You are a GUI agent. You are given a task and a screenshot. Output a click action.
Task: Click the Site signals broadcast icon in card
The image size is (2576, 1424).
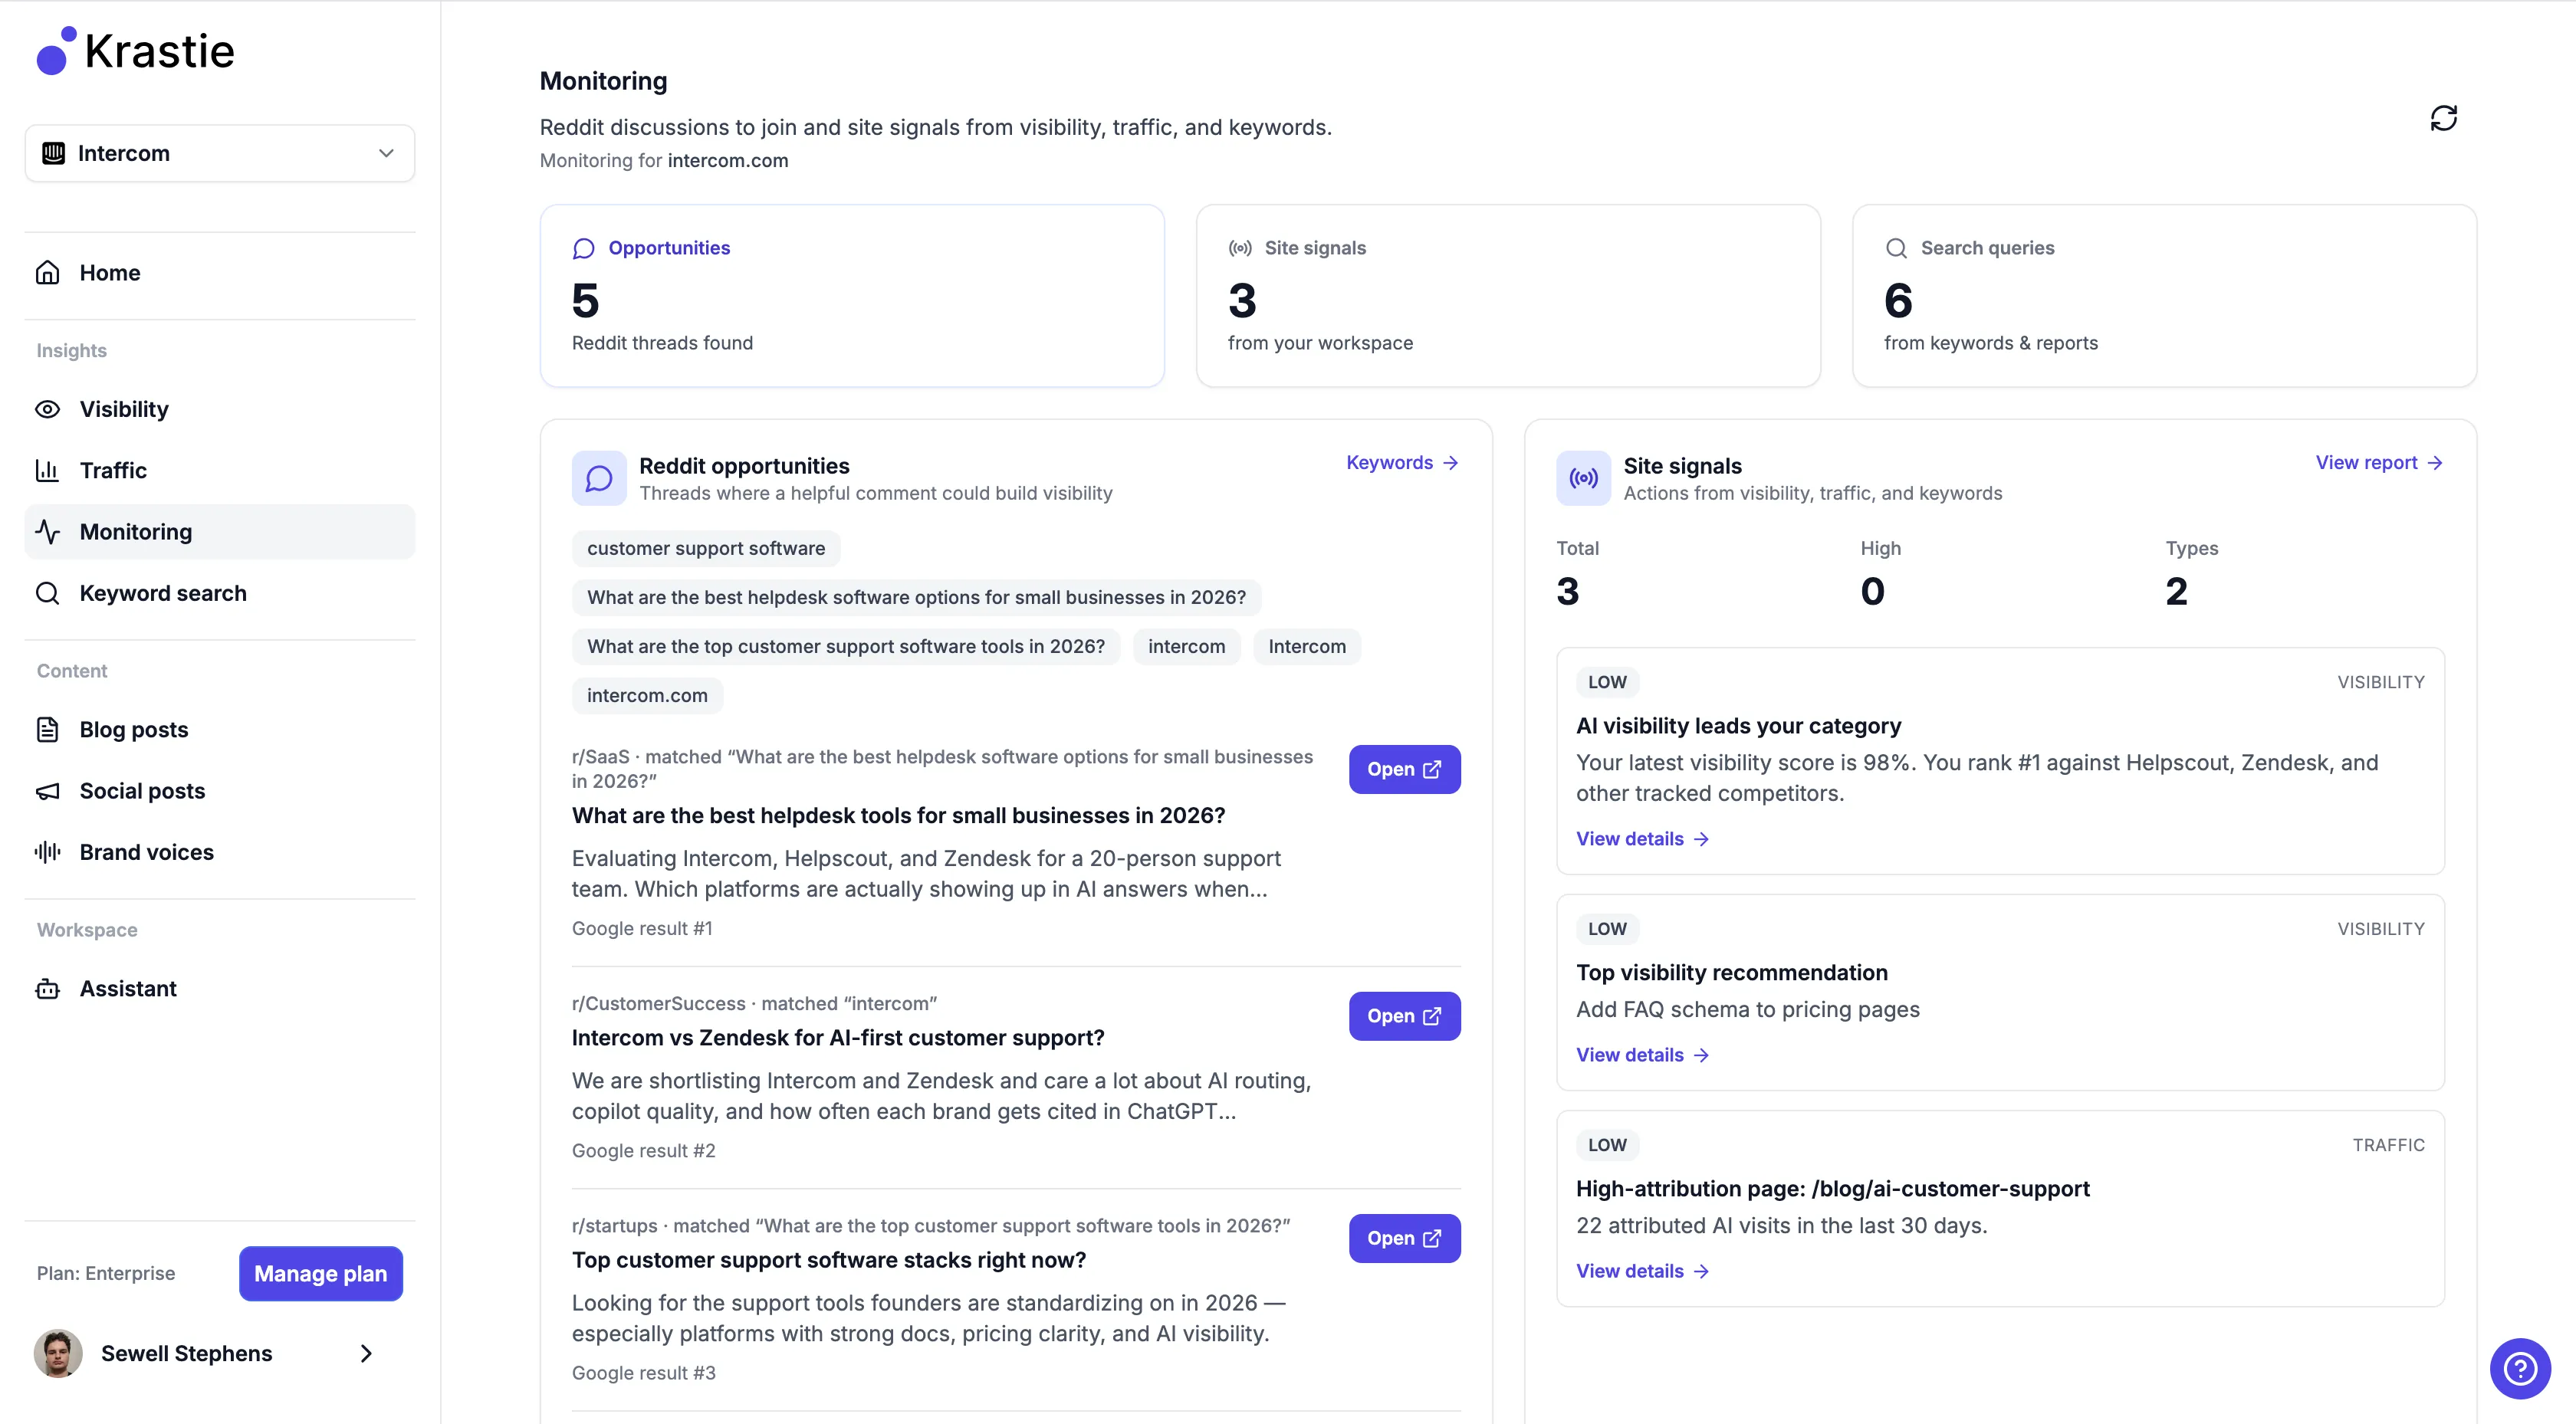coord(1240,248)
